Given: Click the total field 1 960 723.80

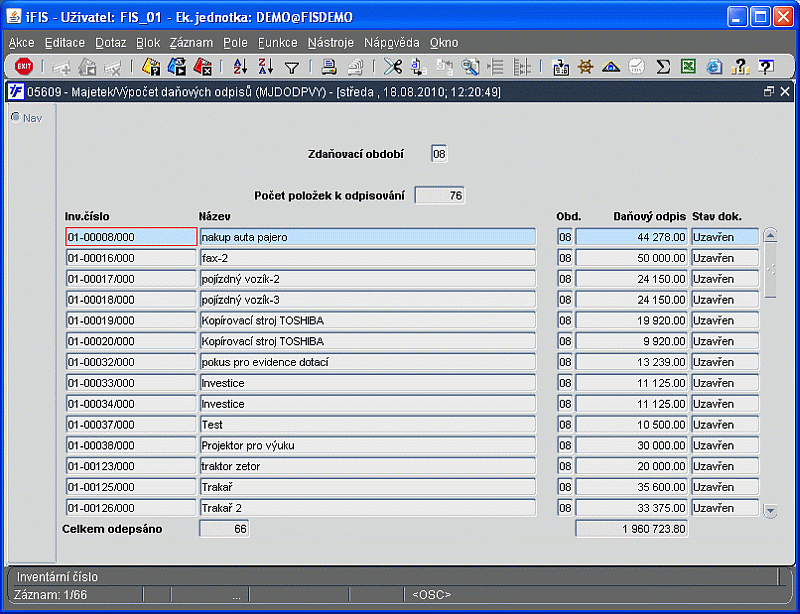Looking at the screenshot, I should [x=631, y=529].
